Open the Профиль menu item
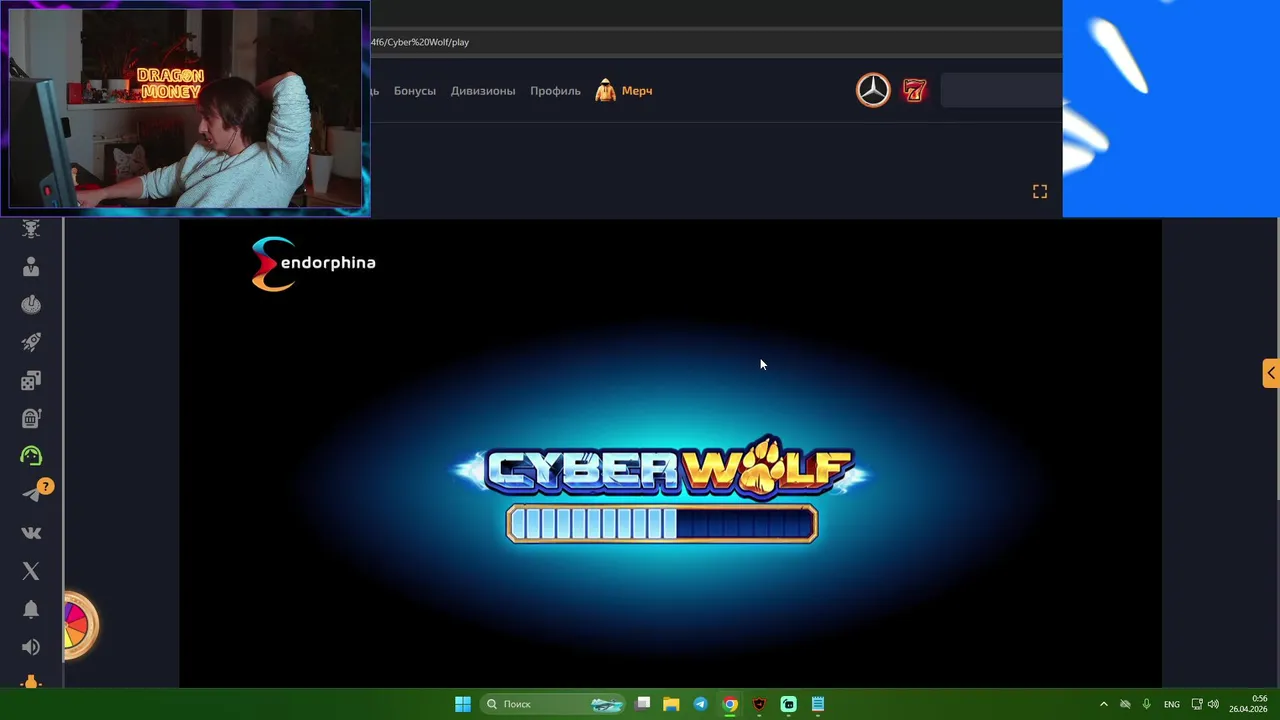Image resolution: width=1280 pixels, height=720 pixels. coord(555,91)
